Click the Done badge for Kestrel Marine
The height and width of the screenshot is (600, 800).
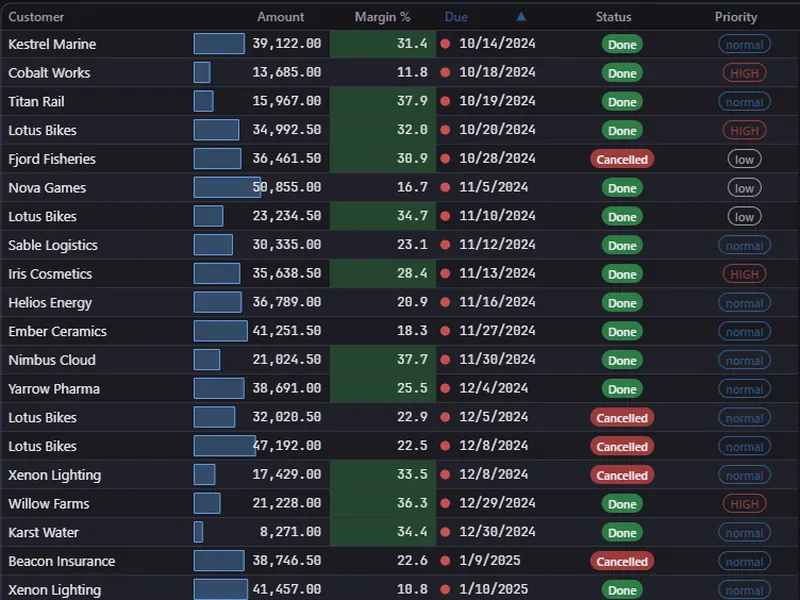tap(622, 44)
